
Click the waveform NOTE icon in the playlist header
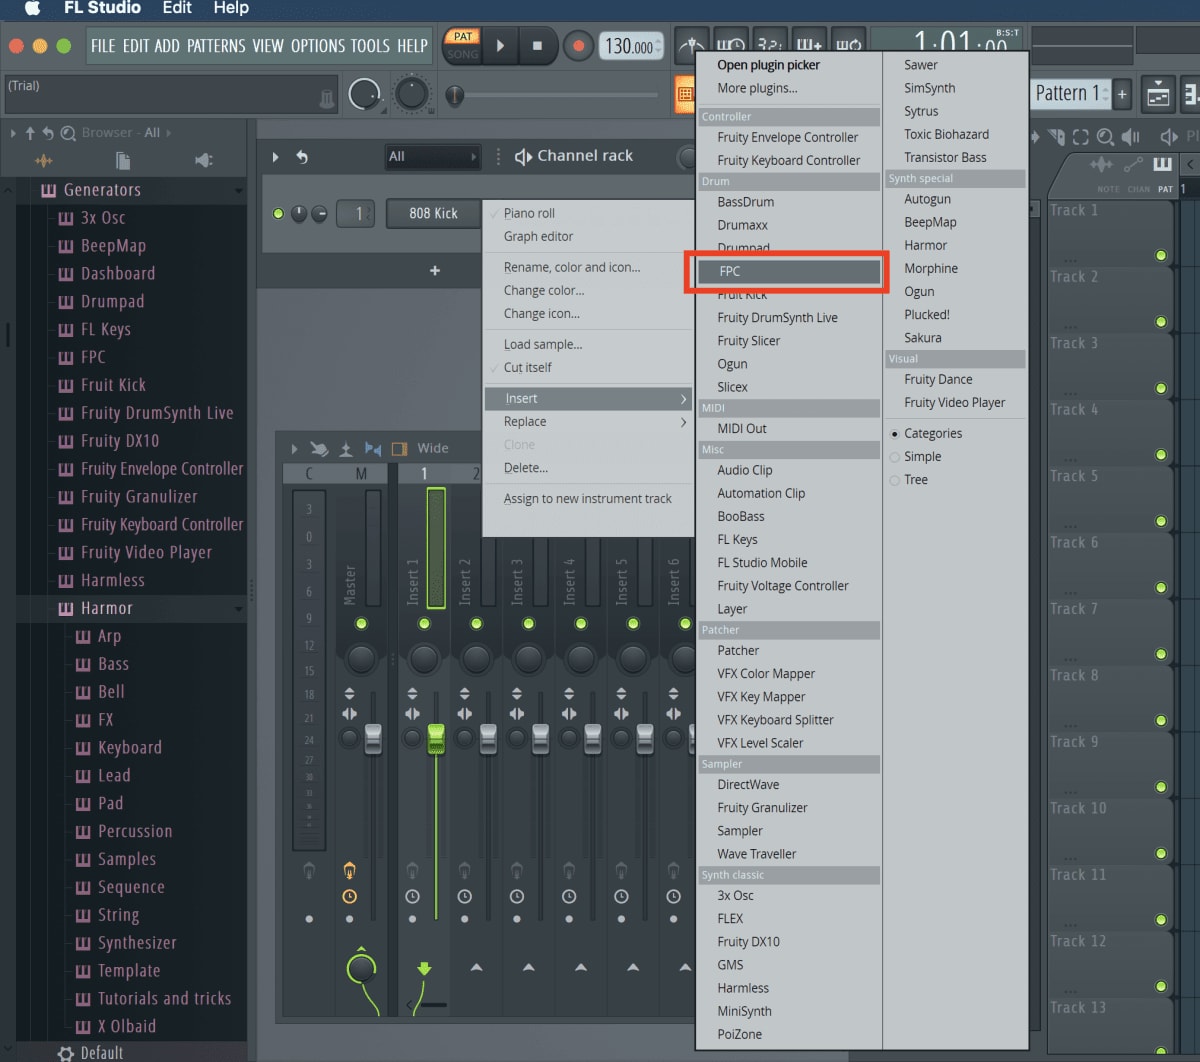[x=1101, y=164]
